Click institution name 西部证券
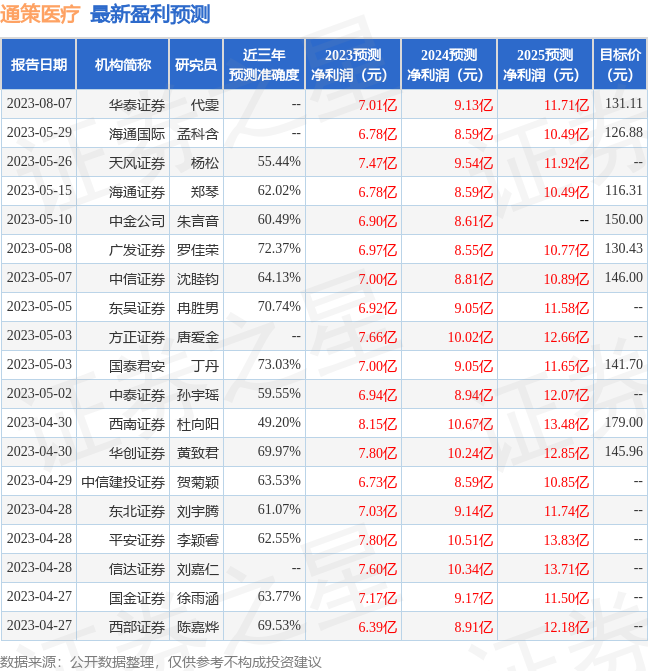Viewport: 648px width, 671px height. pos(137,627)
